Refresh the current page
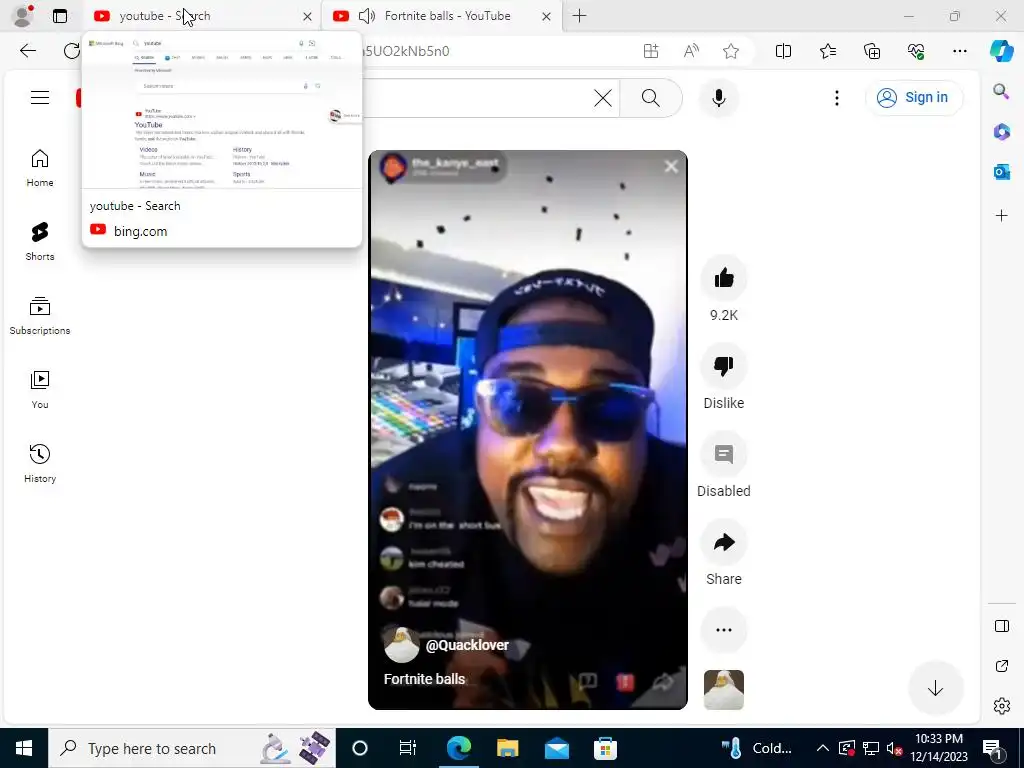This screenshot has height=768, width=1024. [x=71, y=51]
